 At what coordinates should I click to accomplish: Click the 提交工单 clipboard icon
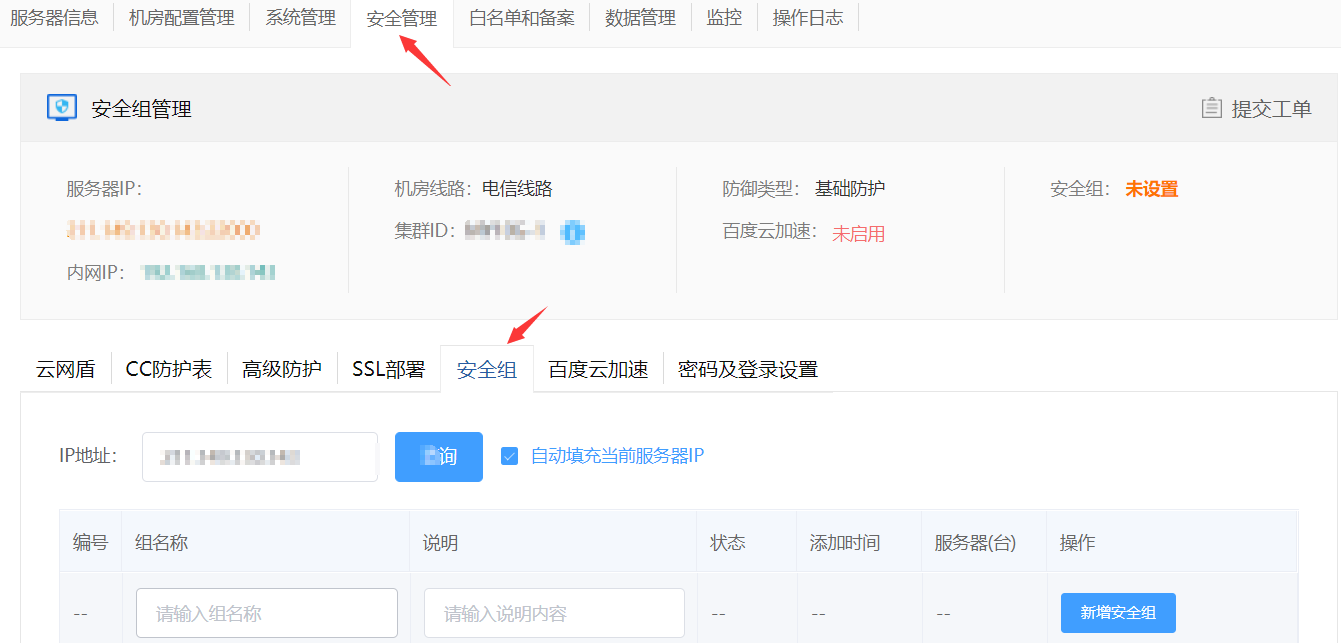point(1211,108)
